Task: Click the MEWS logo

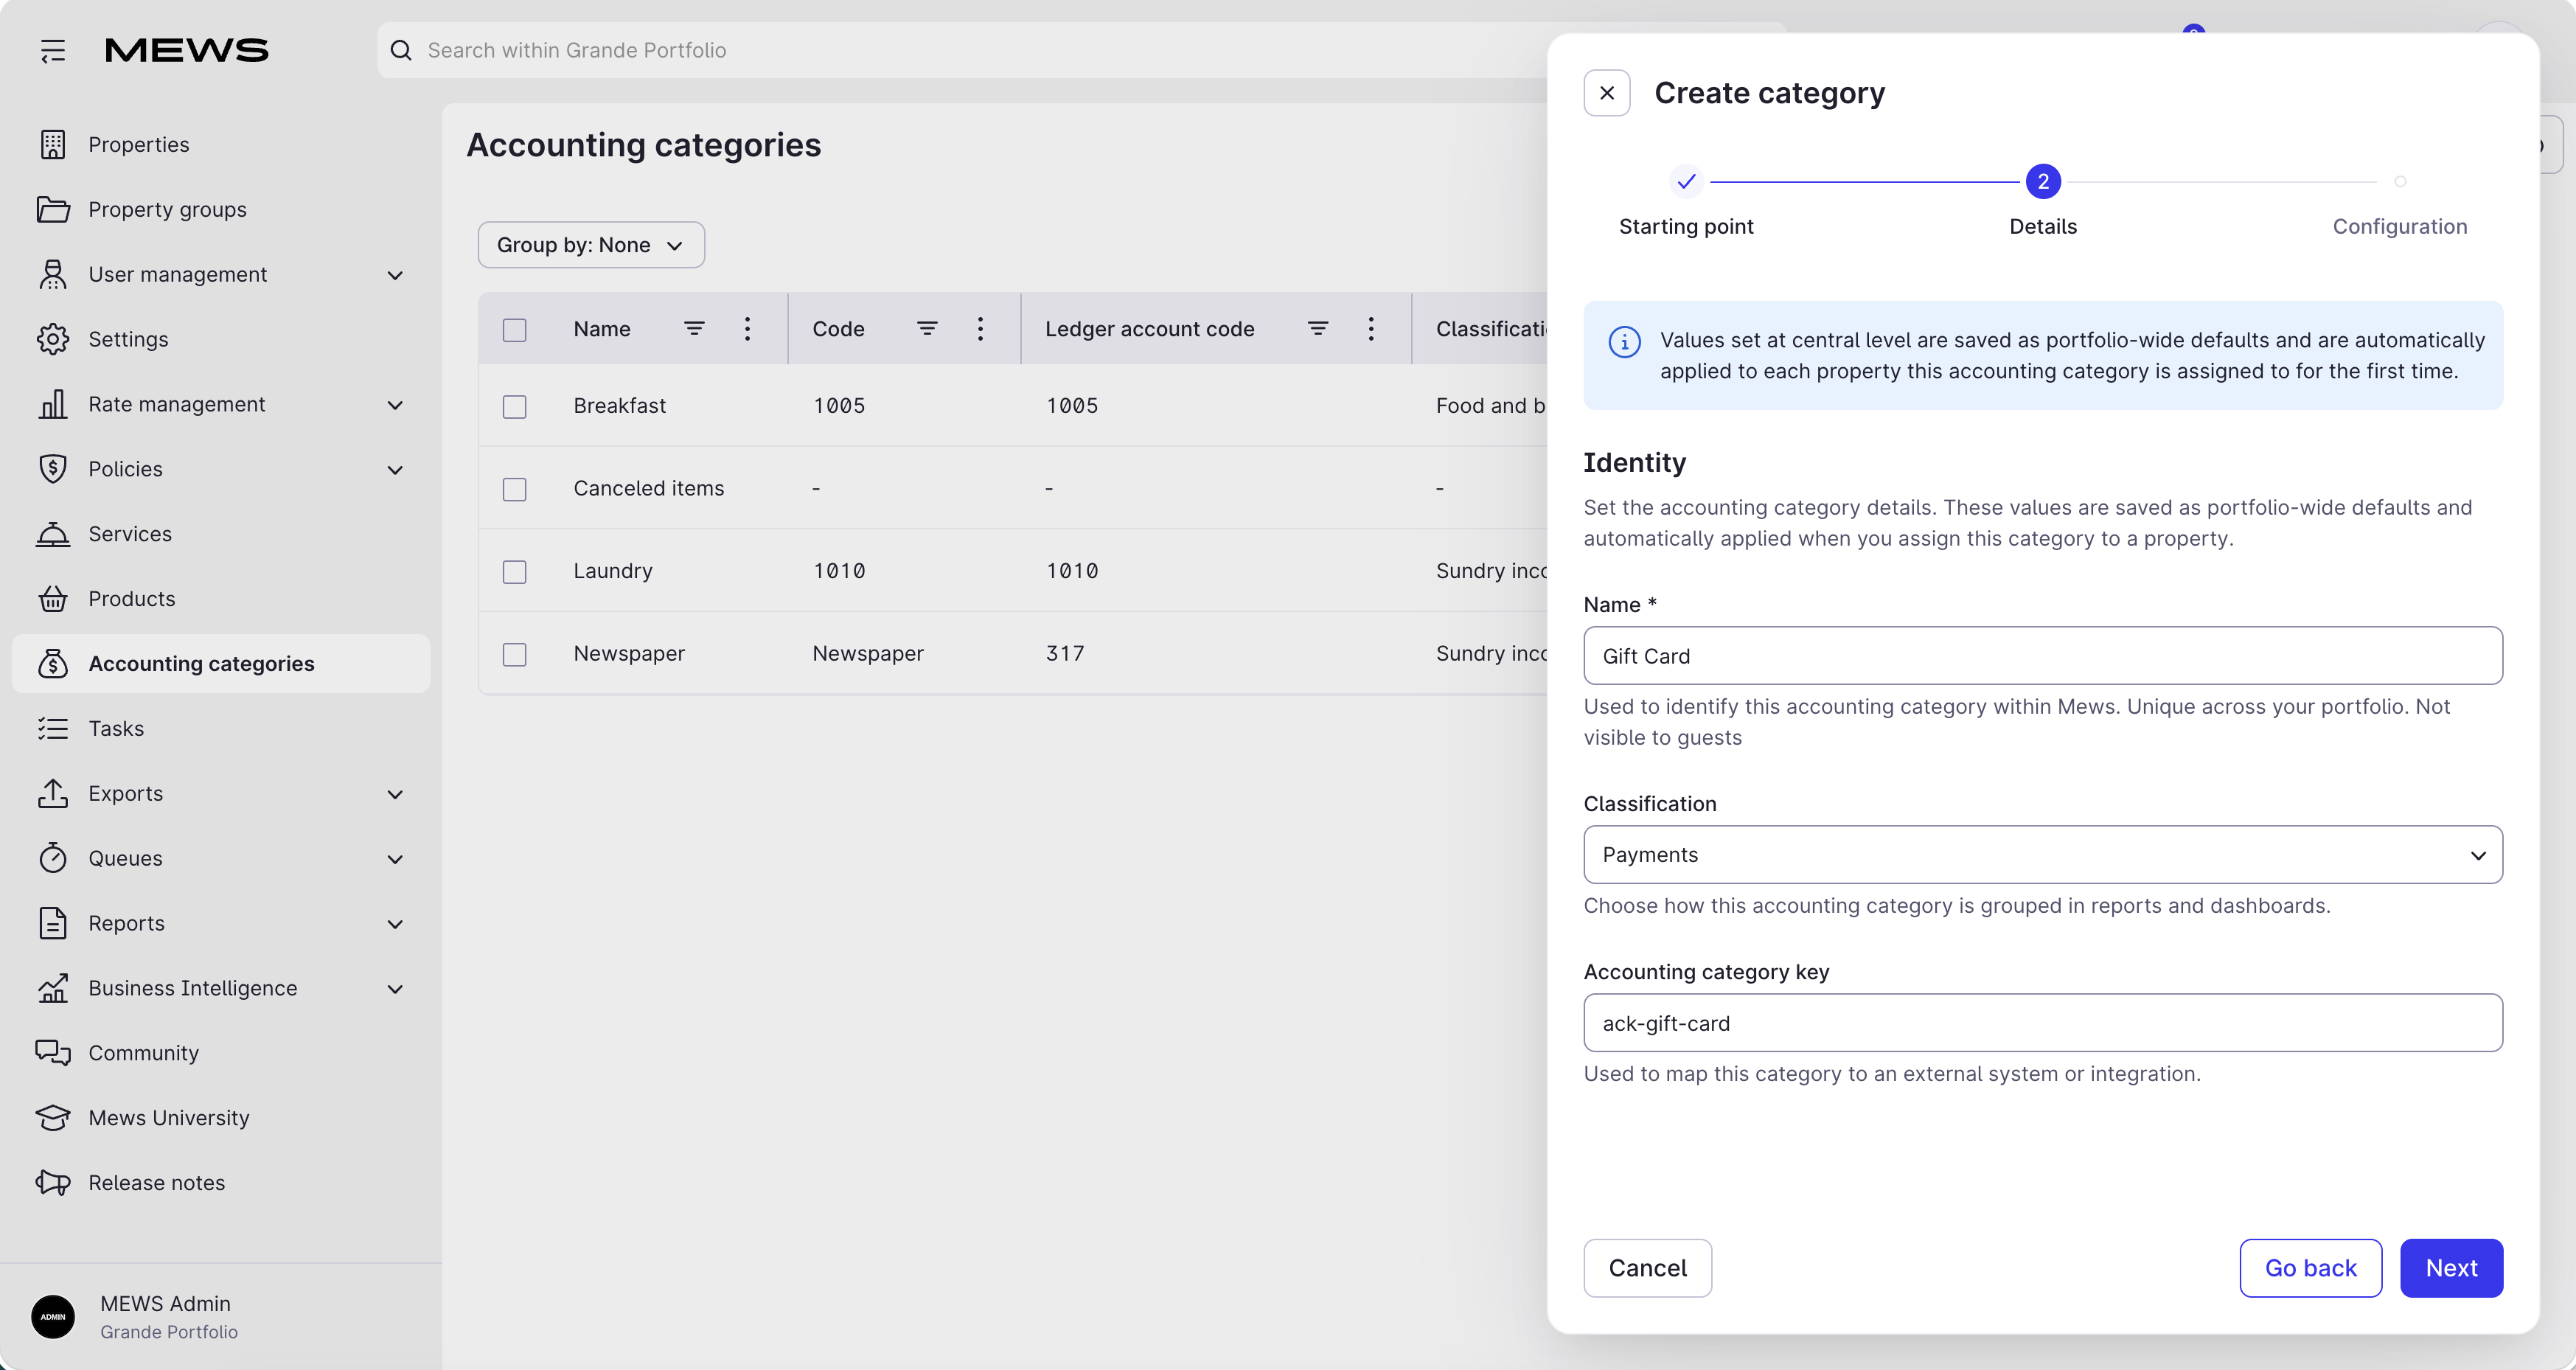Action: (x=187, y=50)
